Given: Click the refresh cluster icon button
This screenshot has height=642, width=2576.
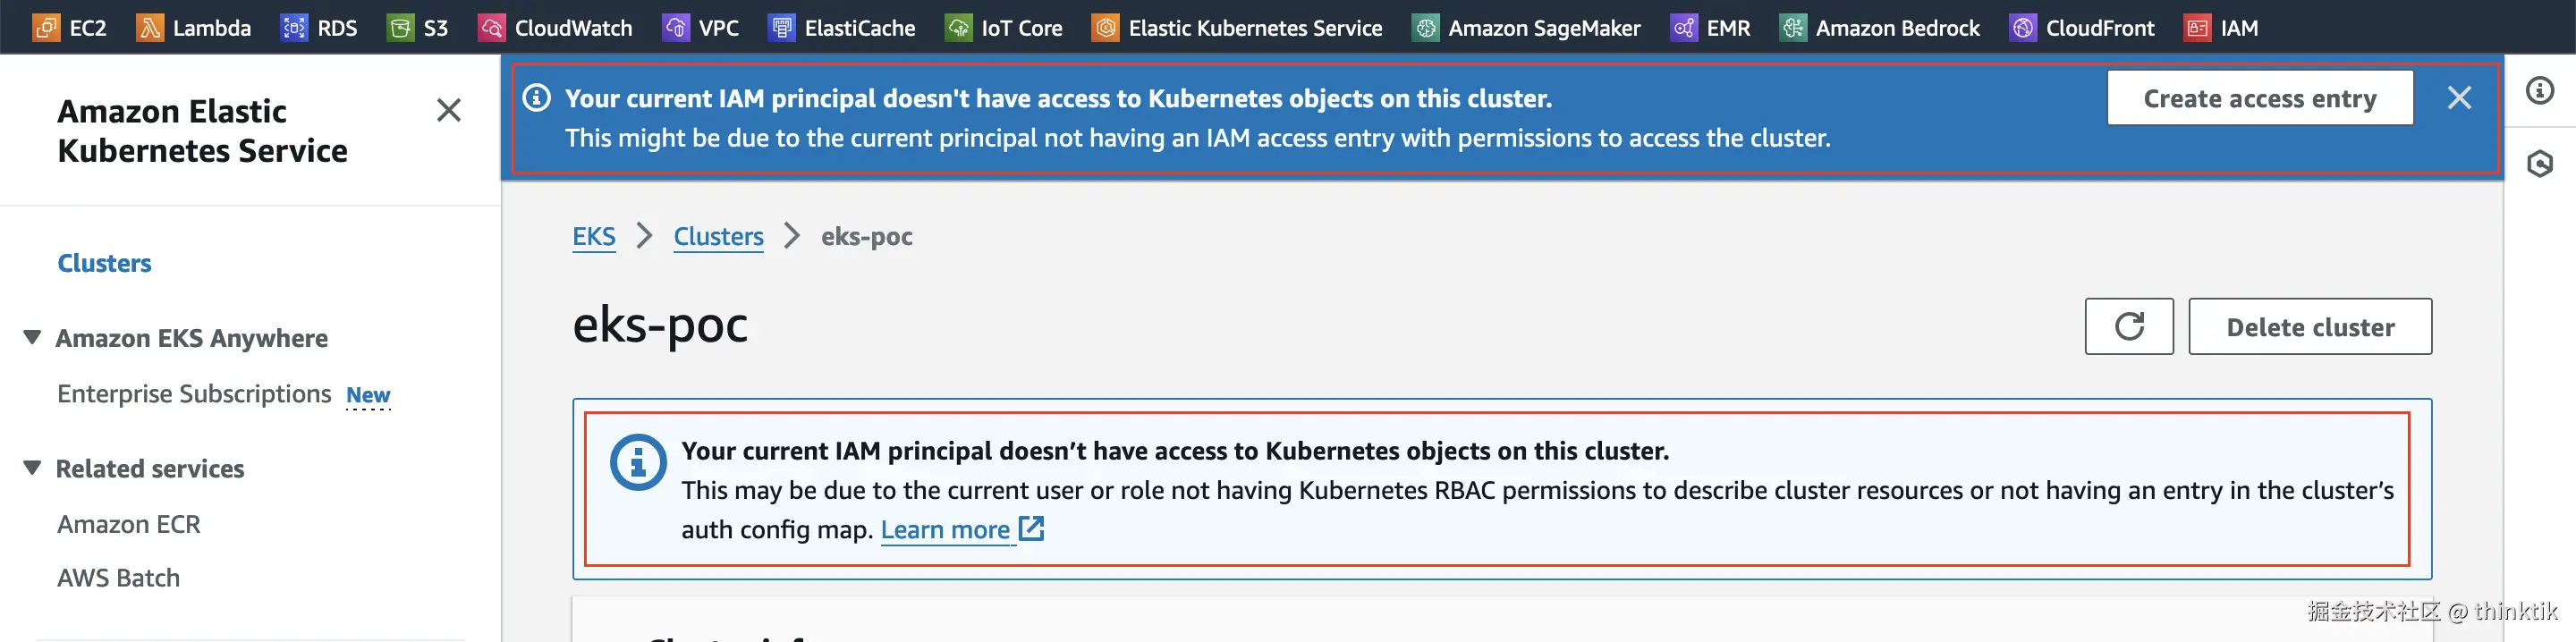Looking at the screenshot, I should [x=2128, y=326].
